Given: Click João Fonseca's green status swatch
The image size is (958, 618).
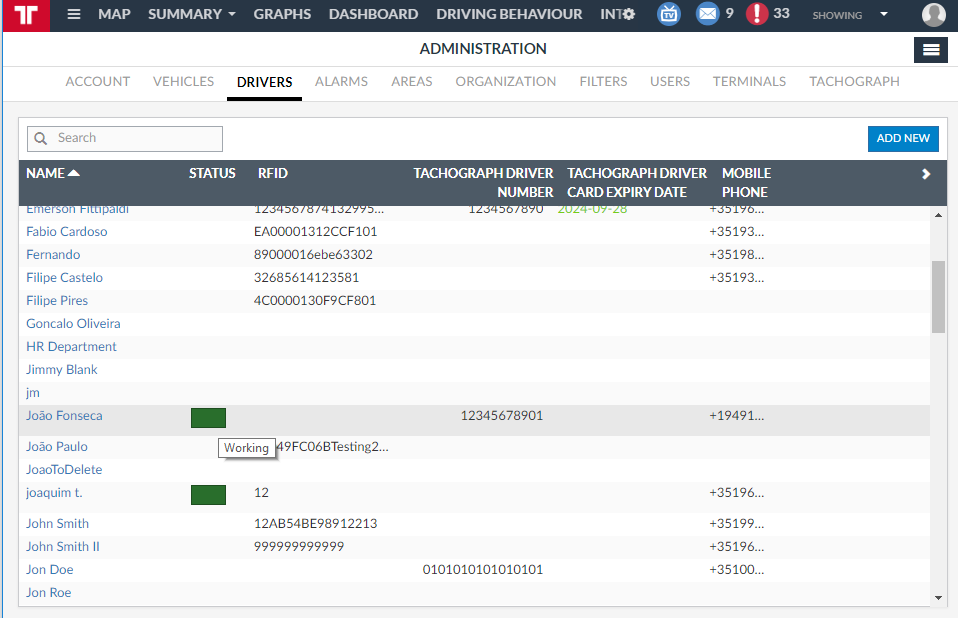Looking at the screenshot, I should point(208,418).
